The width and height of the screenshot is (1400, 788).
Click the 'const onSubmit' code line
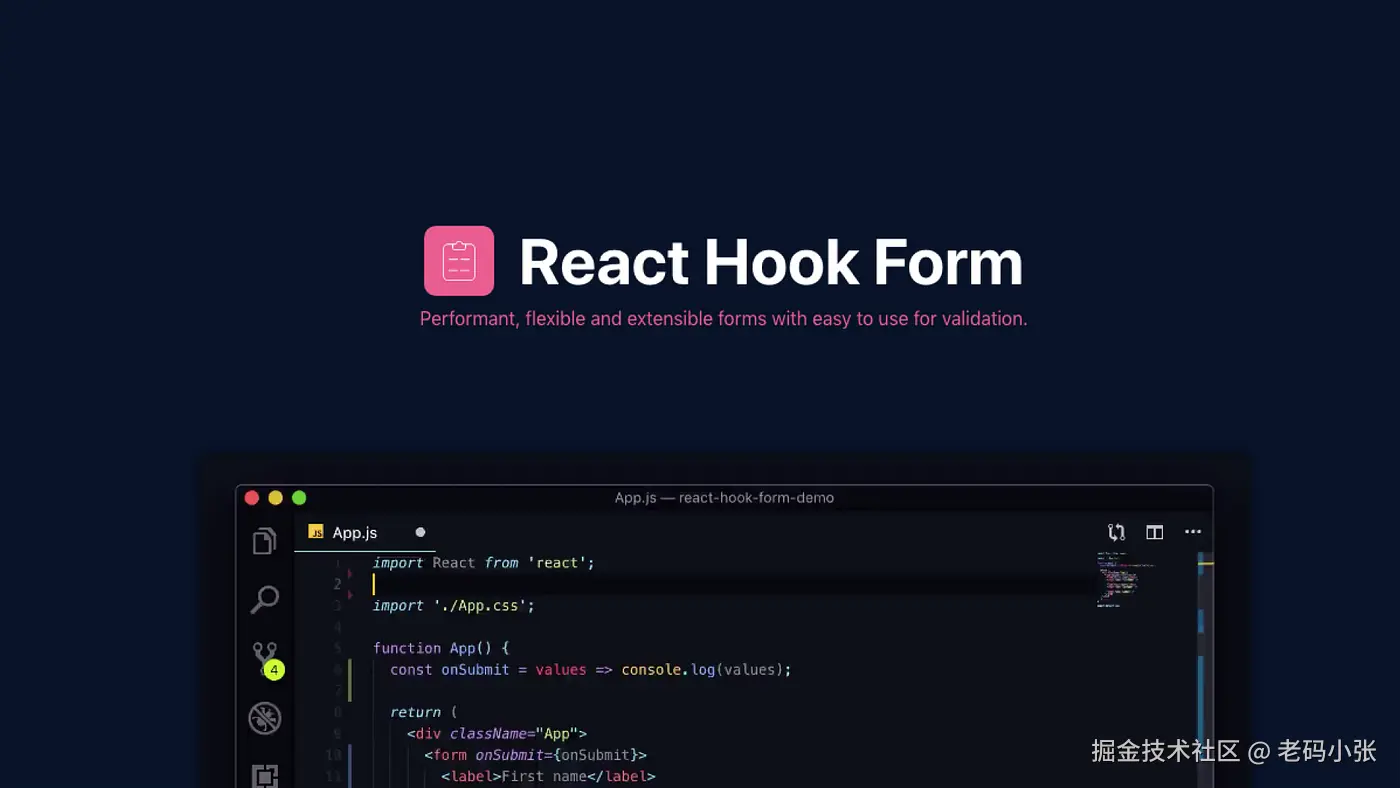591,670
